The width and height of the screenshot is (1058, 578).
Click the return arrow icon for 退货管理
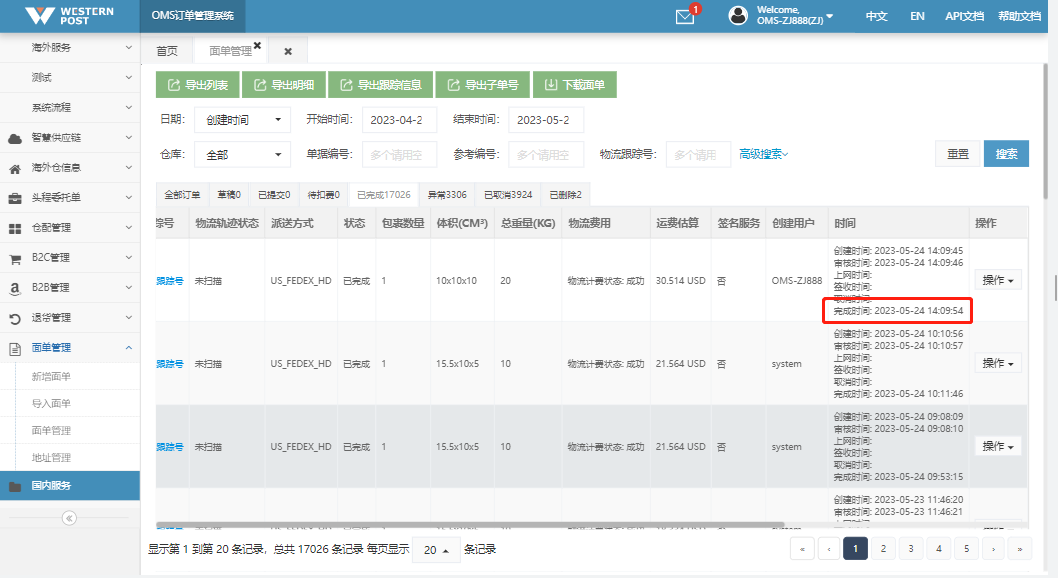point(15,318)
